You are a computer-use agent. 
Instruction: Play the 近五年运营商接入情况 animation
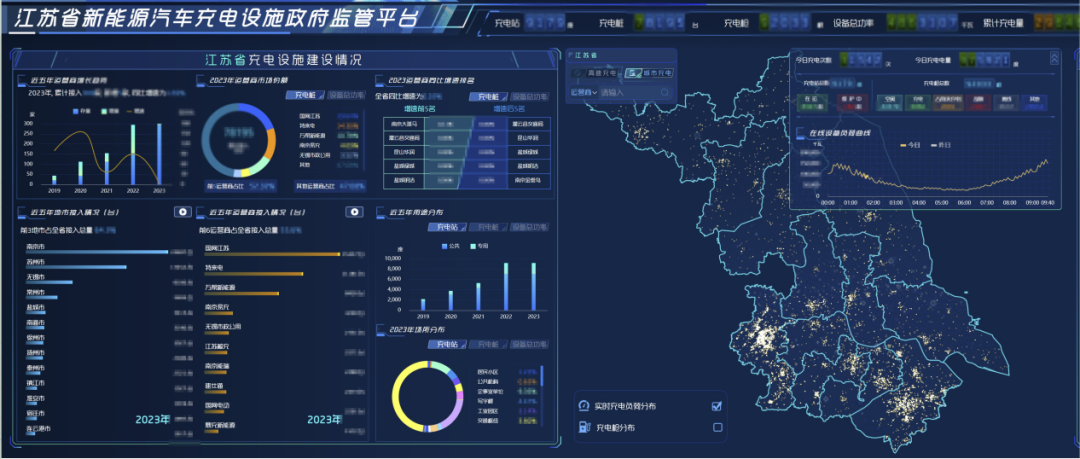pos(355,212)
